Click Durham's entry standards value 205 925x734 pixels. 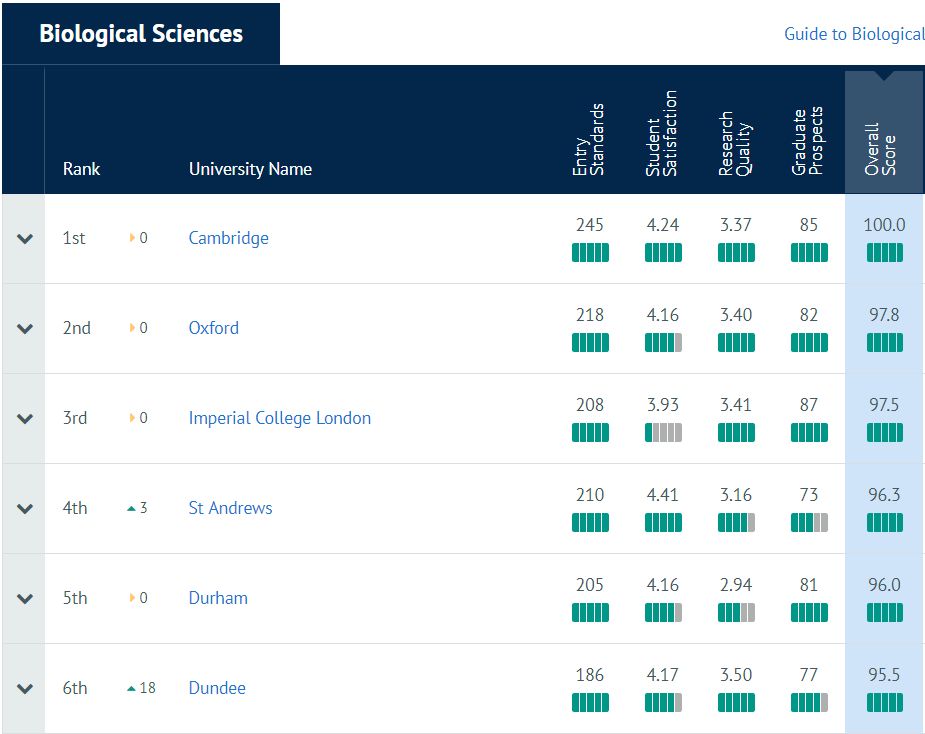(590, 585)
